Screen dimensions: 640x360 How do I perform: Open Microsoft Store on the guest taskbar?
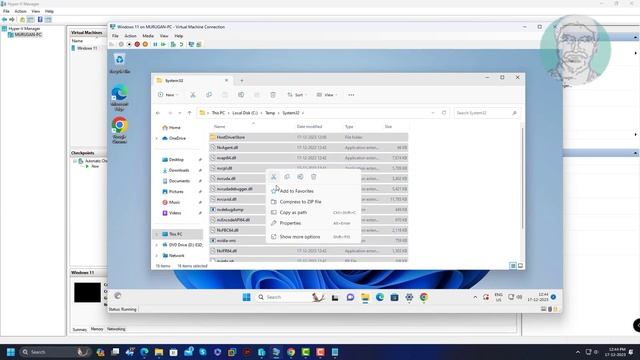(x=394, y=297)
